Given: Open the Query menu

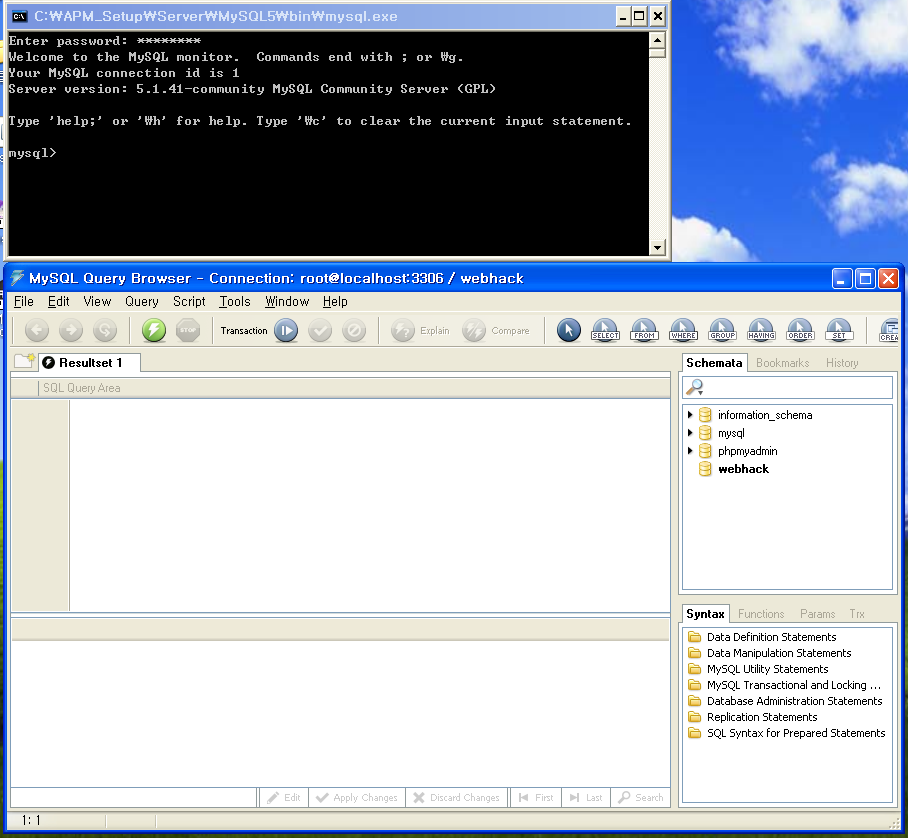Looking at the screenshot, I should coord(141,301).
